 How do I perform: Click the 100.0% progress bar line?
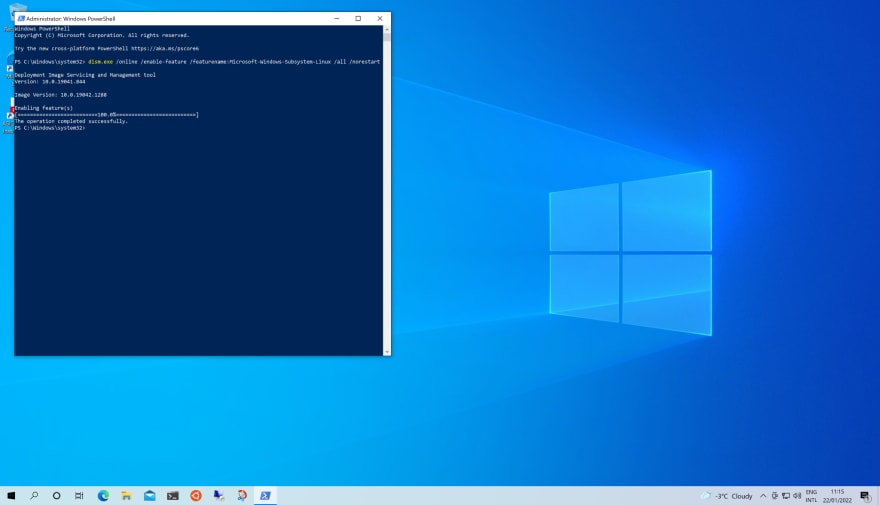coord(107,114)
